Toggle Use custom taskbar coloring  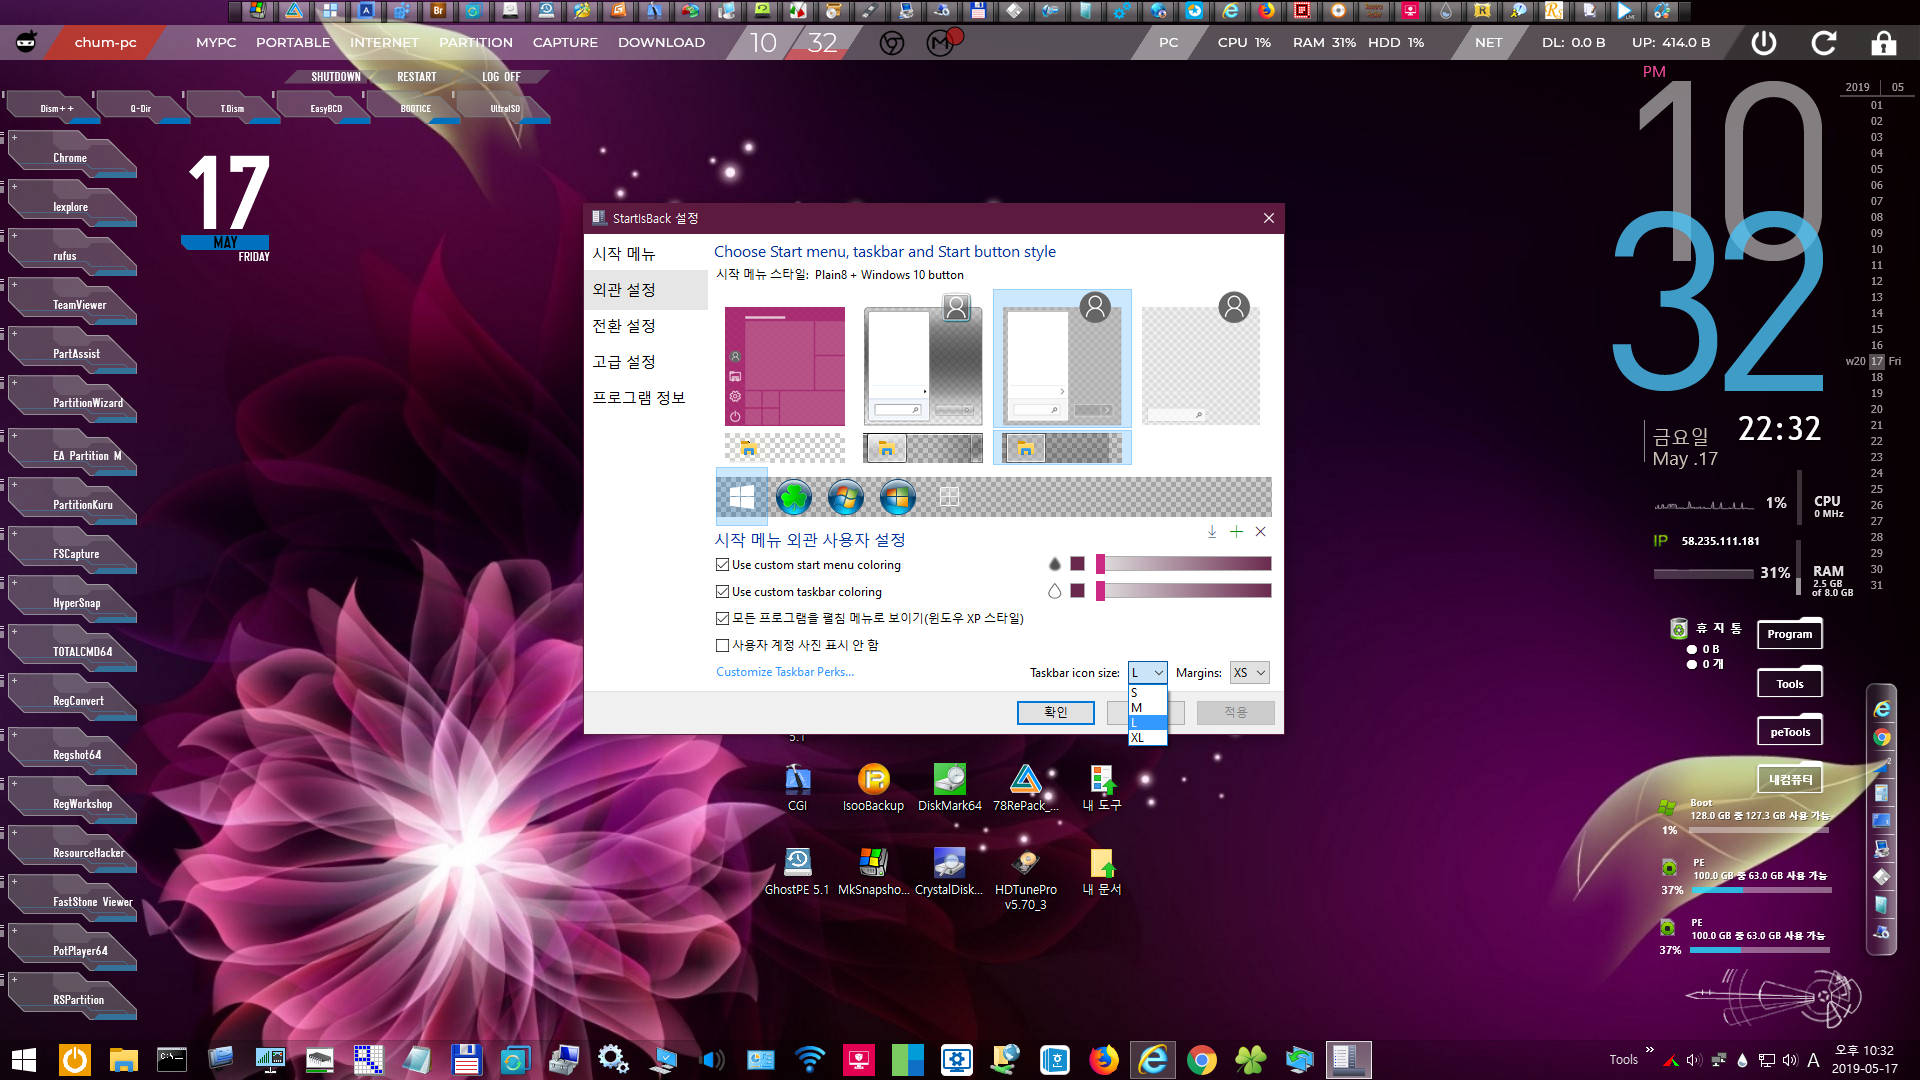pos(722,592)
